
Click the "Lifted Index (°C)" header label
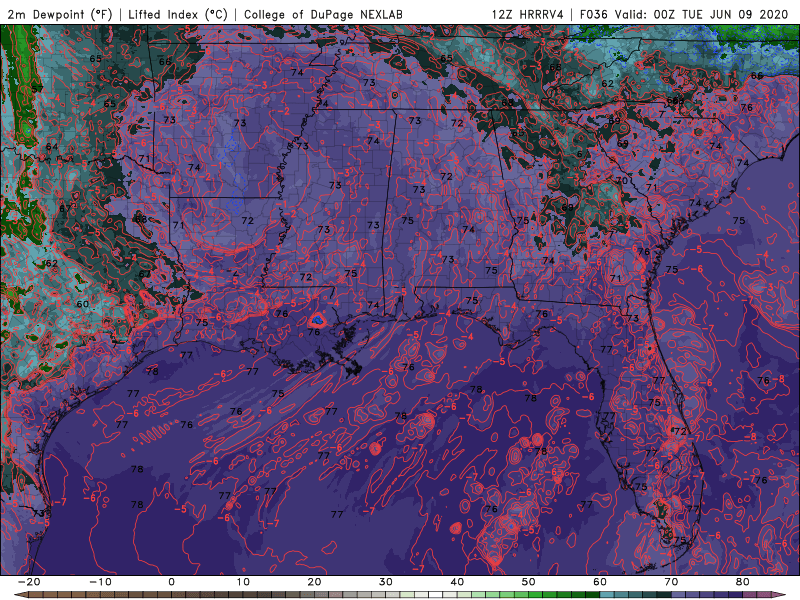coord(178,14)
